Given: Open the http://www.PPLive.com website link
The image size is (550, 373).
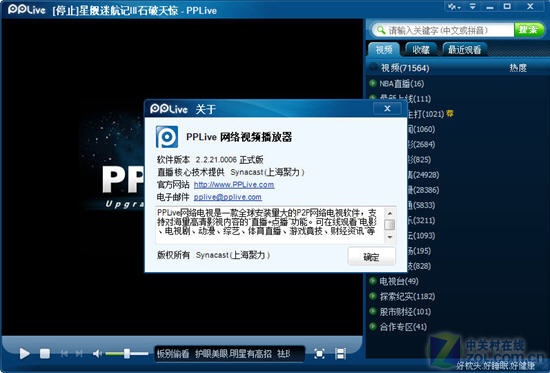Looking at the screenshot, I should [234, 185].
